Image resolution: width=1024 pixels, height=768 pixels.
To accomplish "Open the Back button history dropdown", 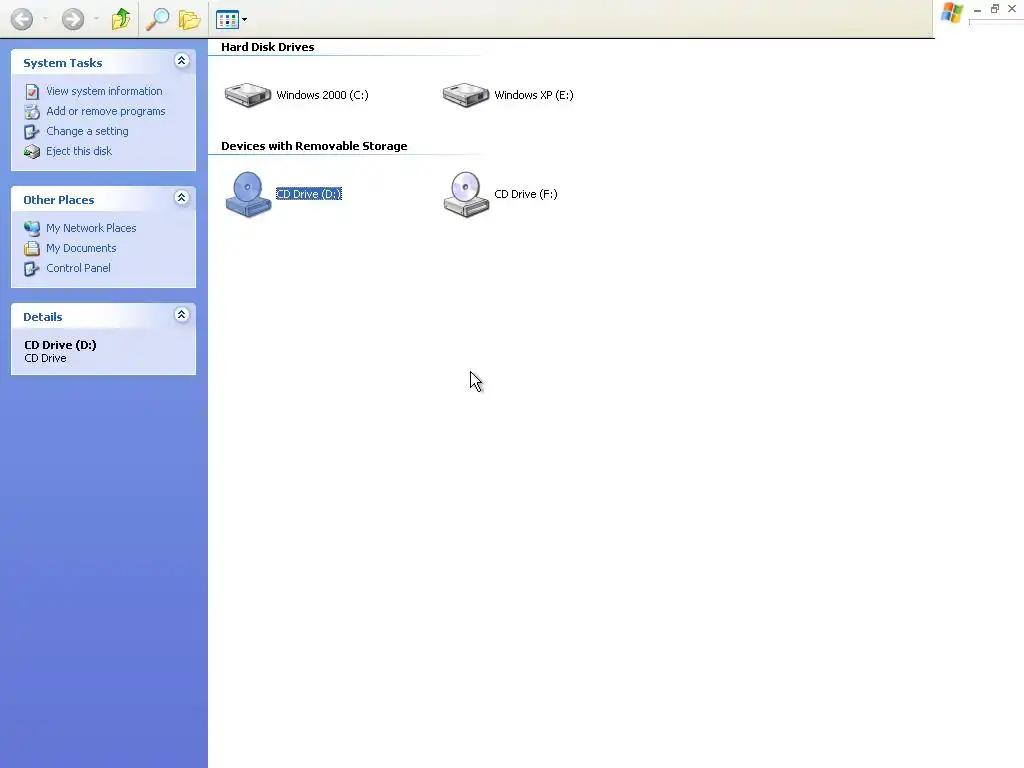I will pos(45,19).
